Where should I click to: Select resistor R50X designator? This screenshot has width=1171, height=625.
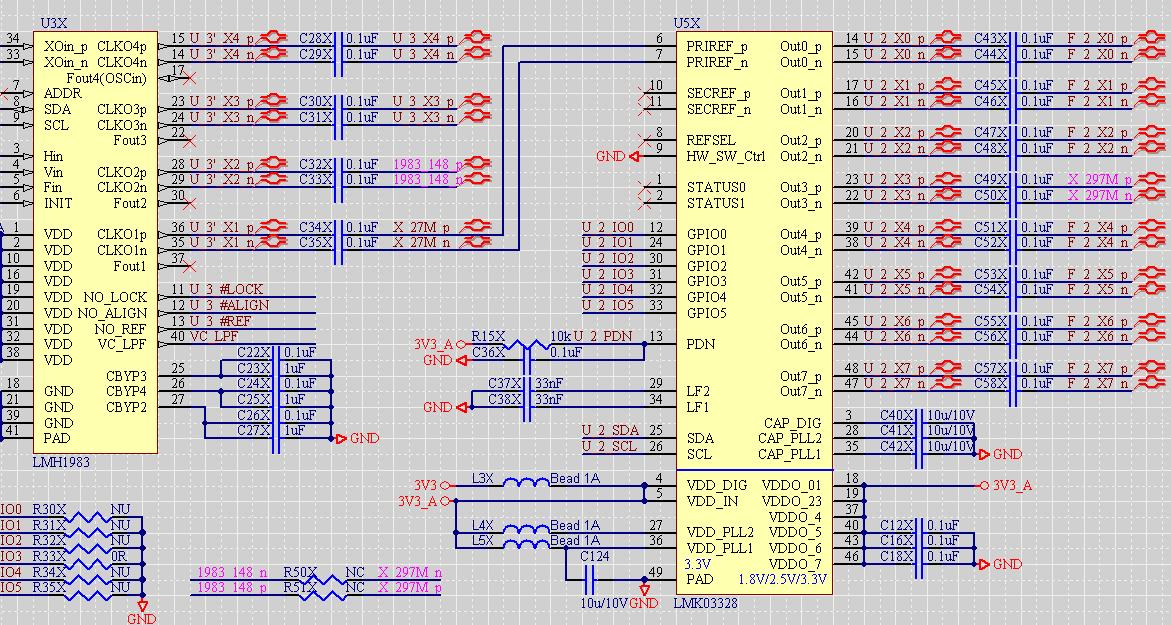[300, 572]
